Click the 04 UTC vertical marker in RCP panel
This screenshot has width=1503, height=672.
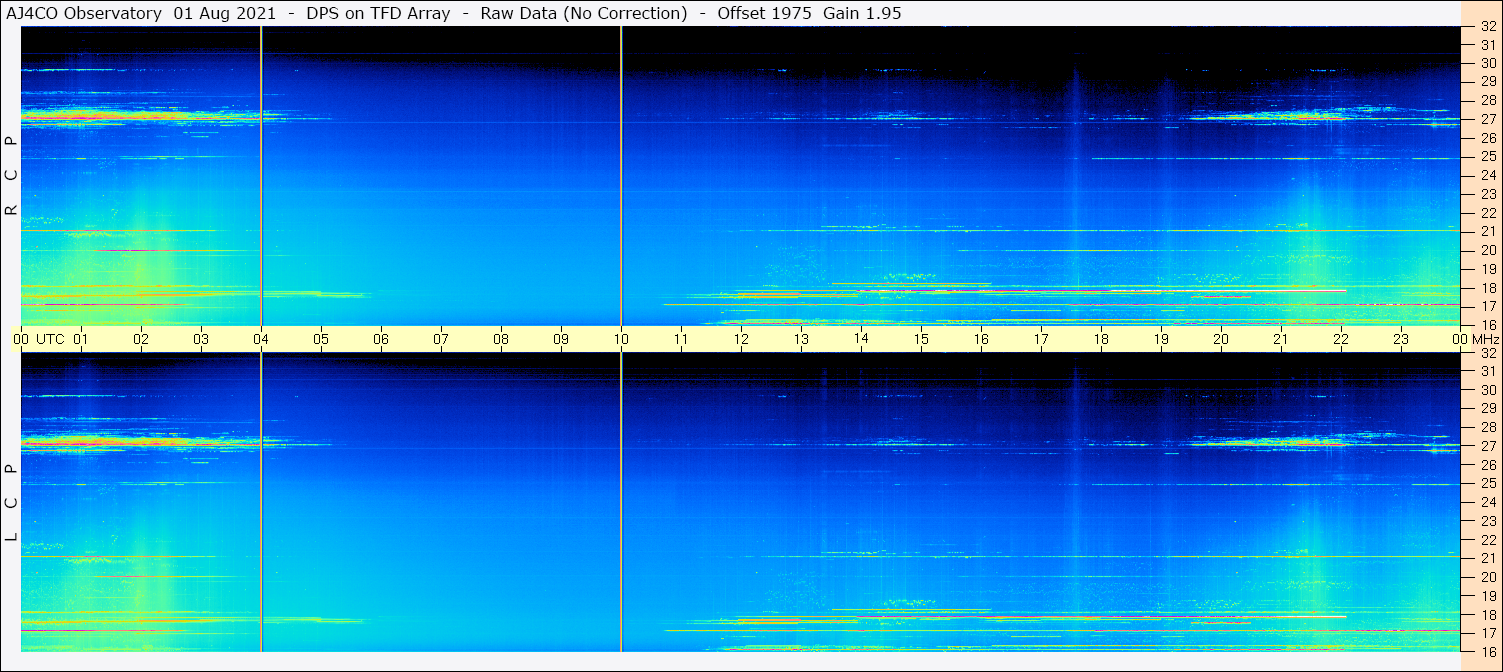(x=261, y=176)
